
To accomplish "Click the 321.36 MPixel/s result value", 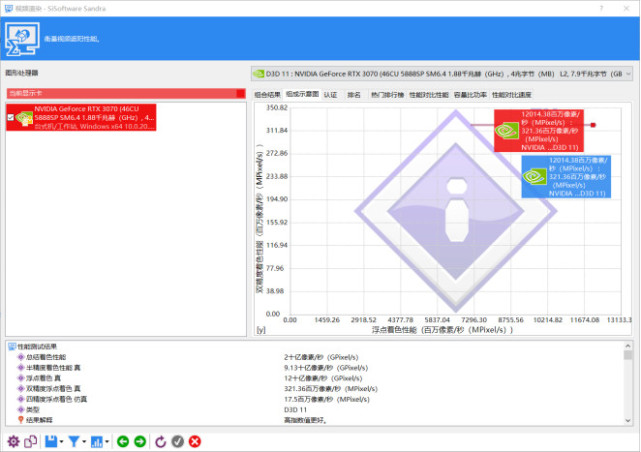I will point(331,389).
